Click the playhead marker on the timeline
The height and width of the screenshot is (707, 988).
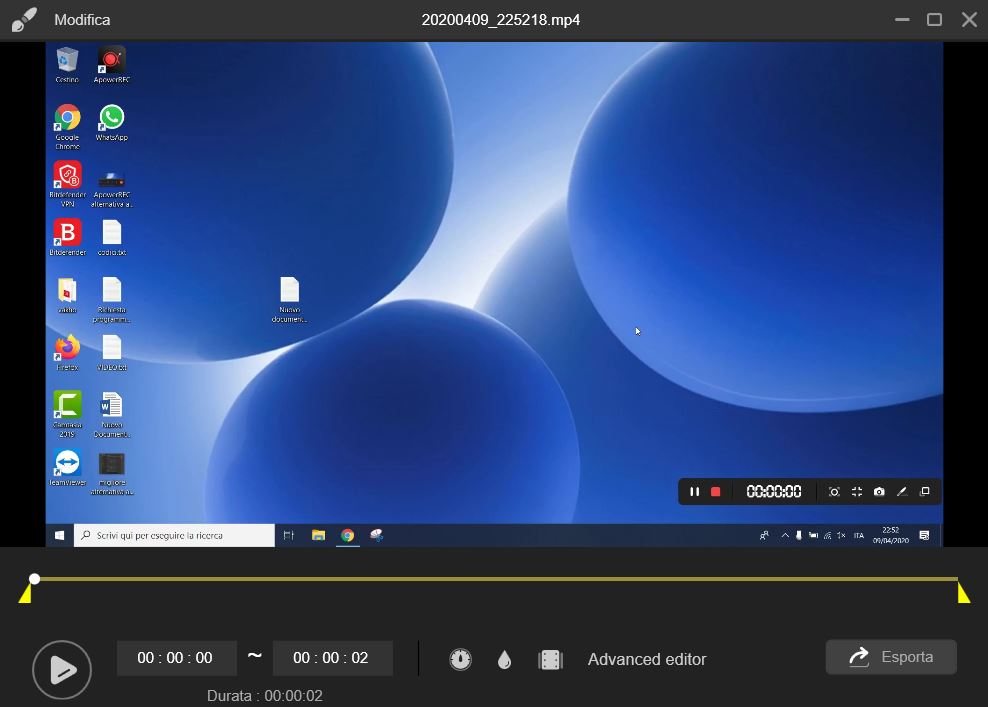tap(34, 578)
